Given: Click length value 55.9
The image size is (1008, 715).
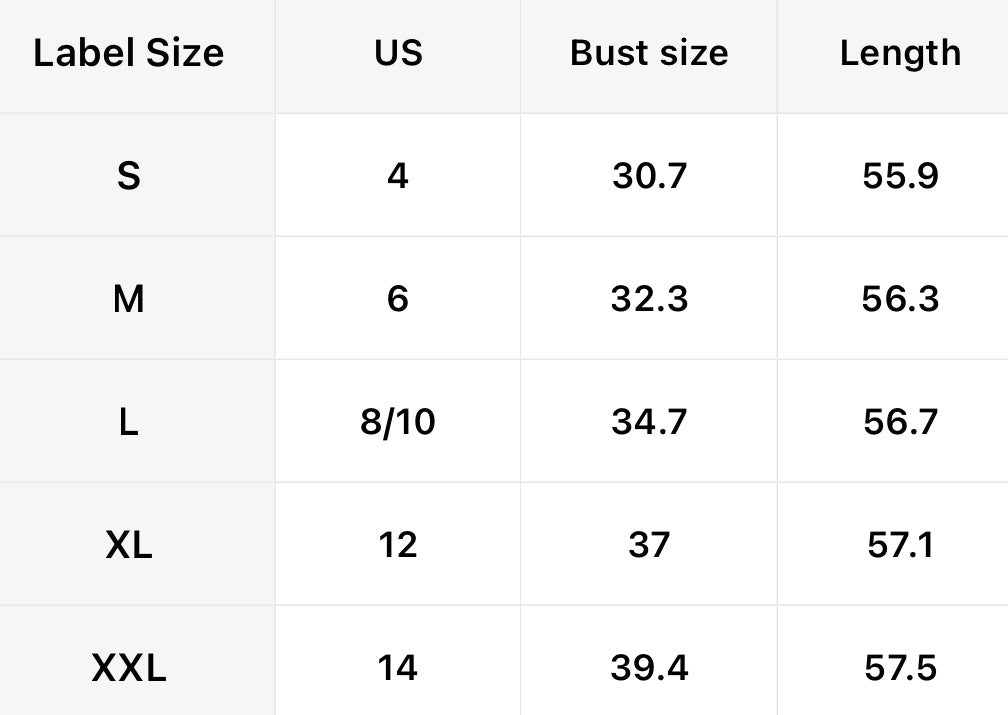Looking at the screenshot, I should (x=900, y=176).
